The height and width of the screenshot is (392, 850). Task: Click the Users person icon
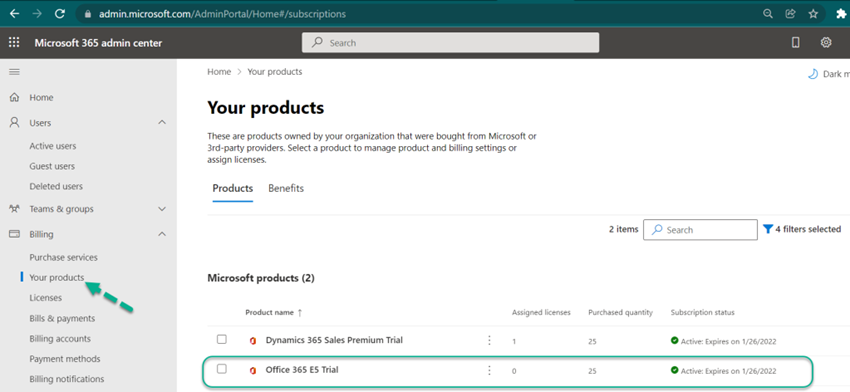point(15,123)
